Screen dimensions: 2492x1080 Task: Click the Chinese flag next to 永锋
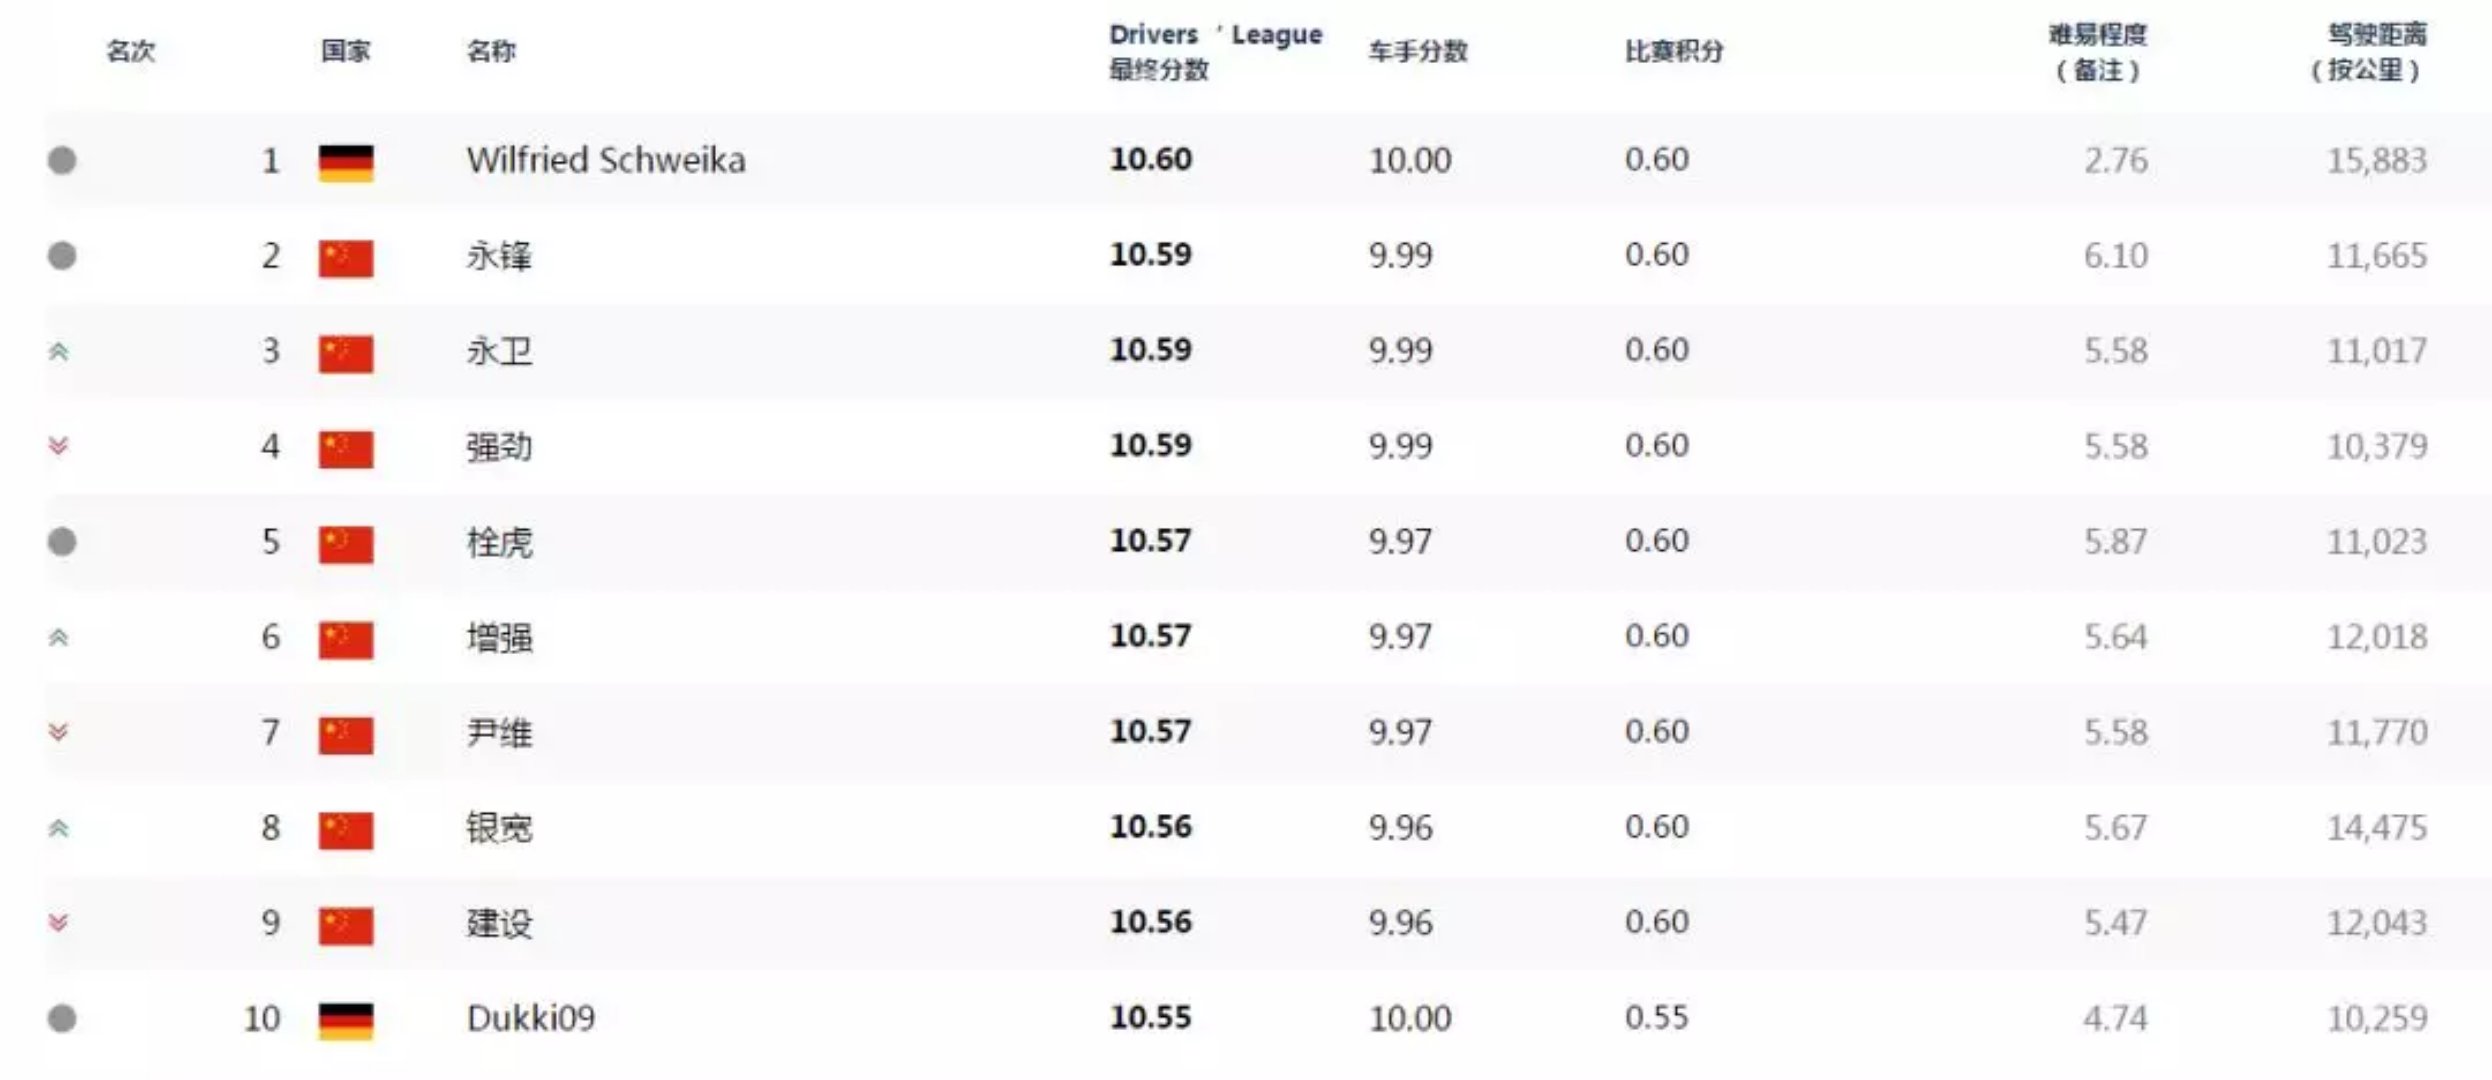click(x=346, y=258)
